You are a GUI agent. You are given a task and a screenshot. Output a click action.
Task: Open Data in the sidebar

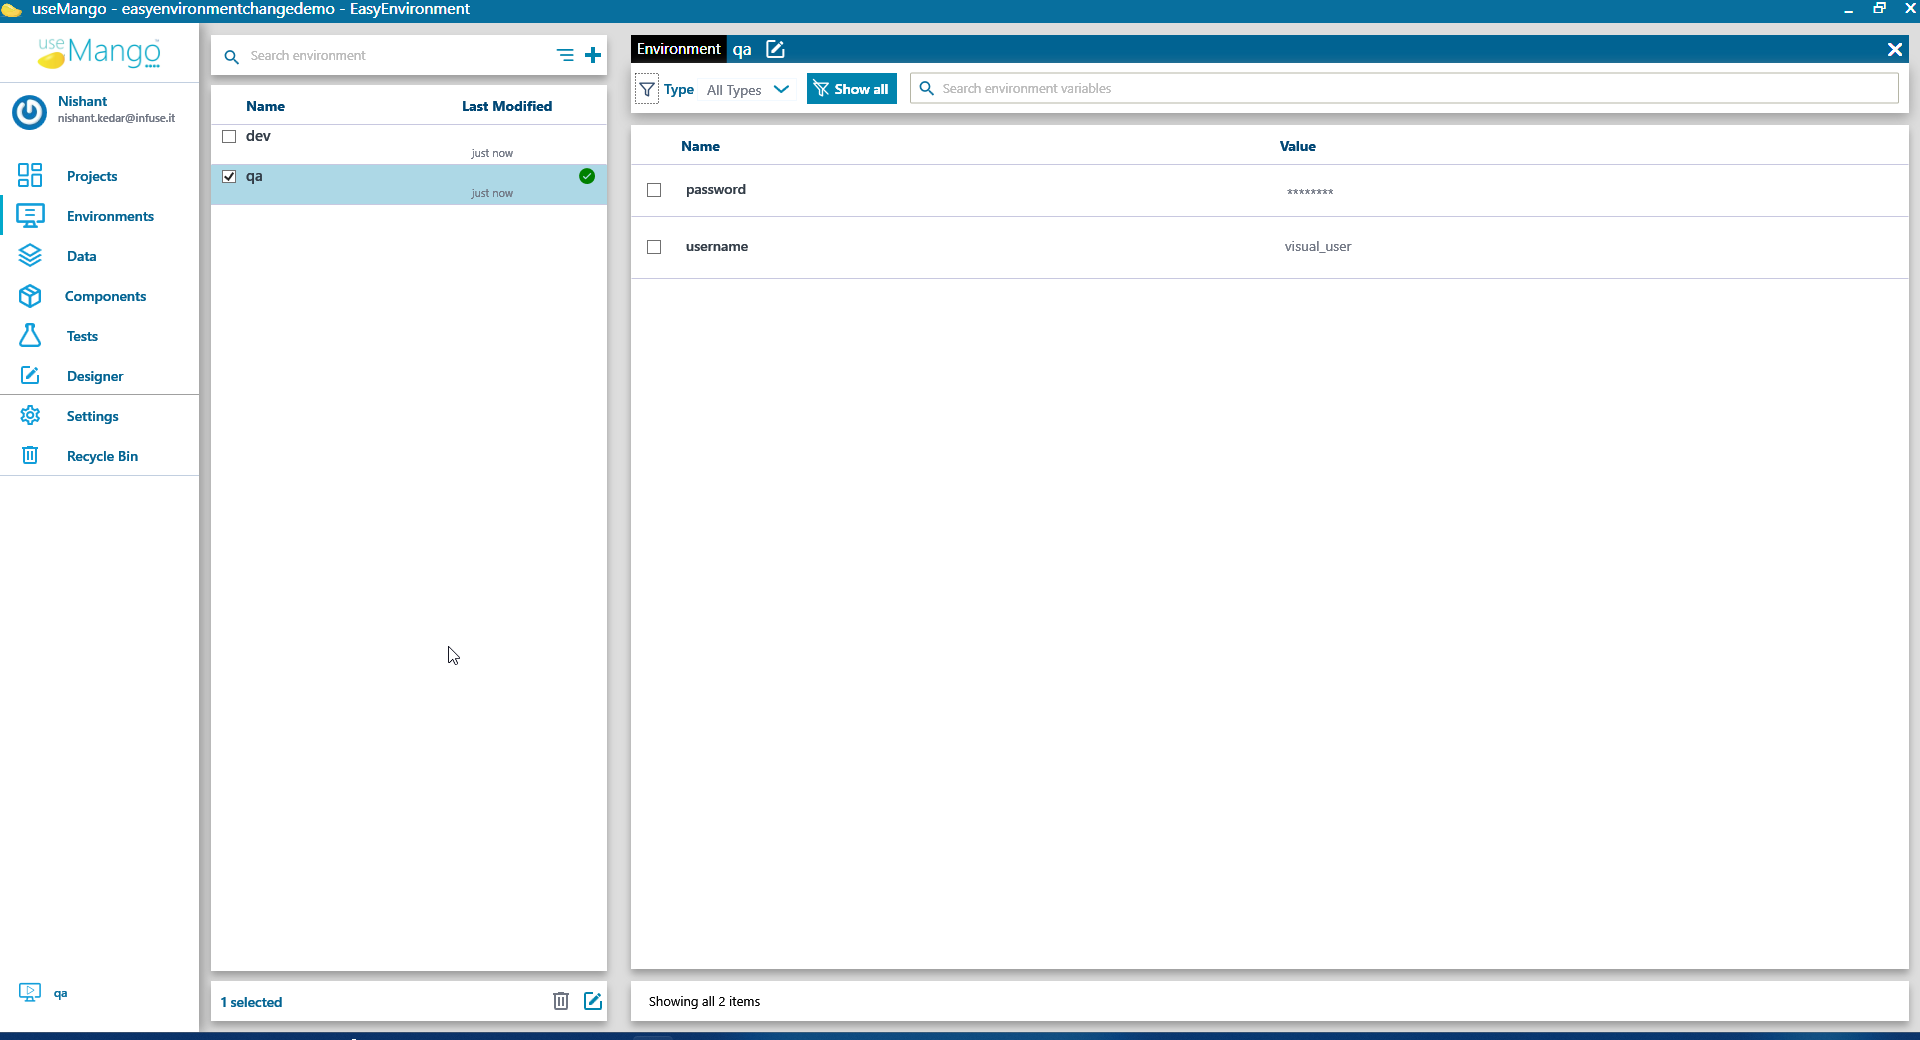click(x=82, y=256)
